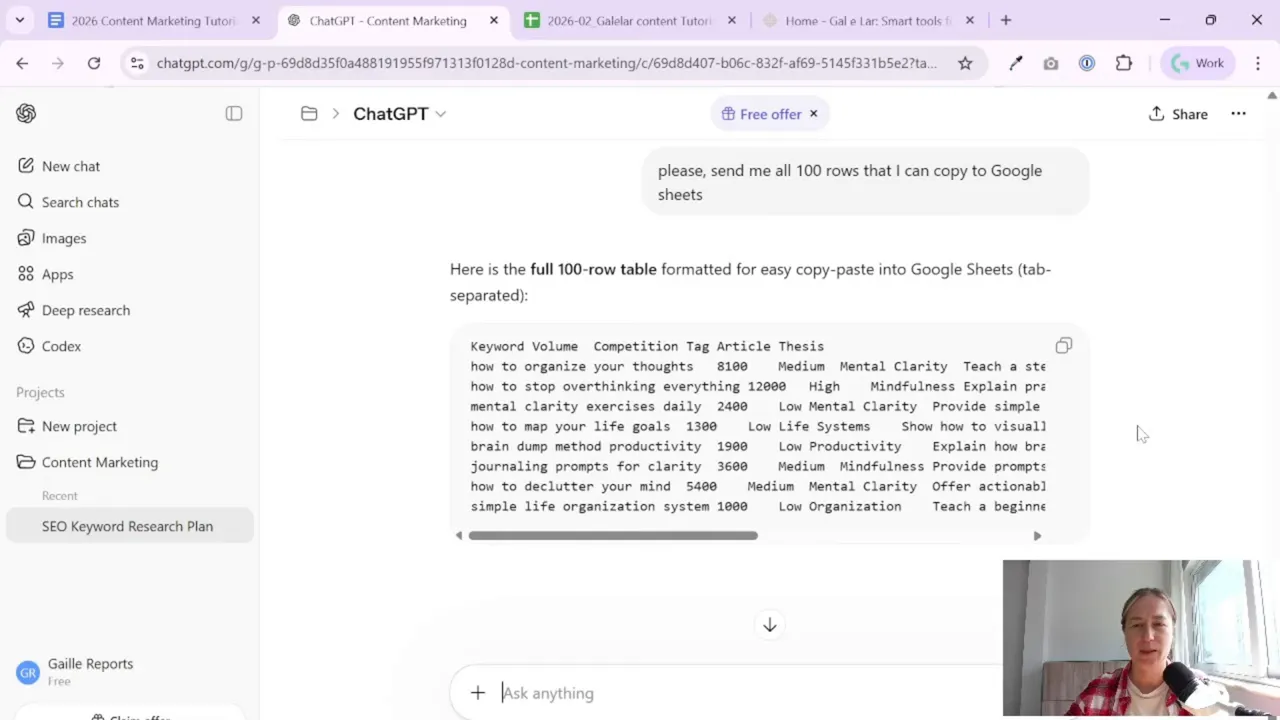The width and height of the screenshot is (1280, 720).
Task: Close the 2026 Content Marketing Tutorial tab
Action: (x=256, y=20)
